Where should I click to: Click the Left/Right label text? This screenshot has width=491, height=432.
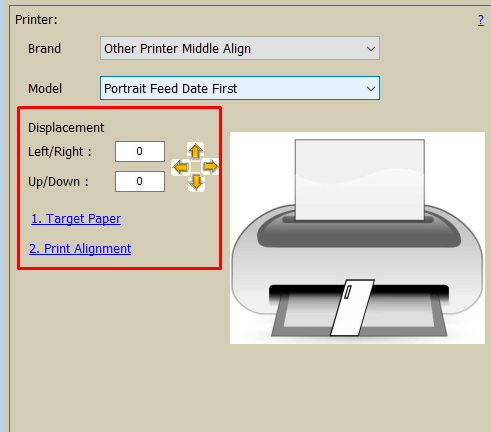click(x=60, y=152)
